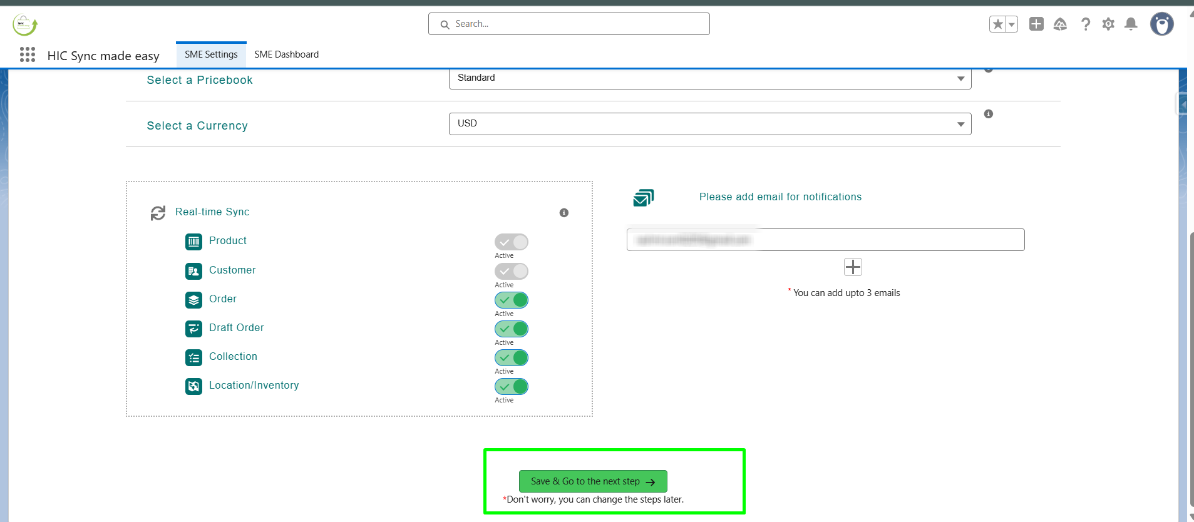Switch to the SME Dashboard tab
The width and height of the screenshot is (1194, 522).
point(286,55)
